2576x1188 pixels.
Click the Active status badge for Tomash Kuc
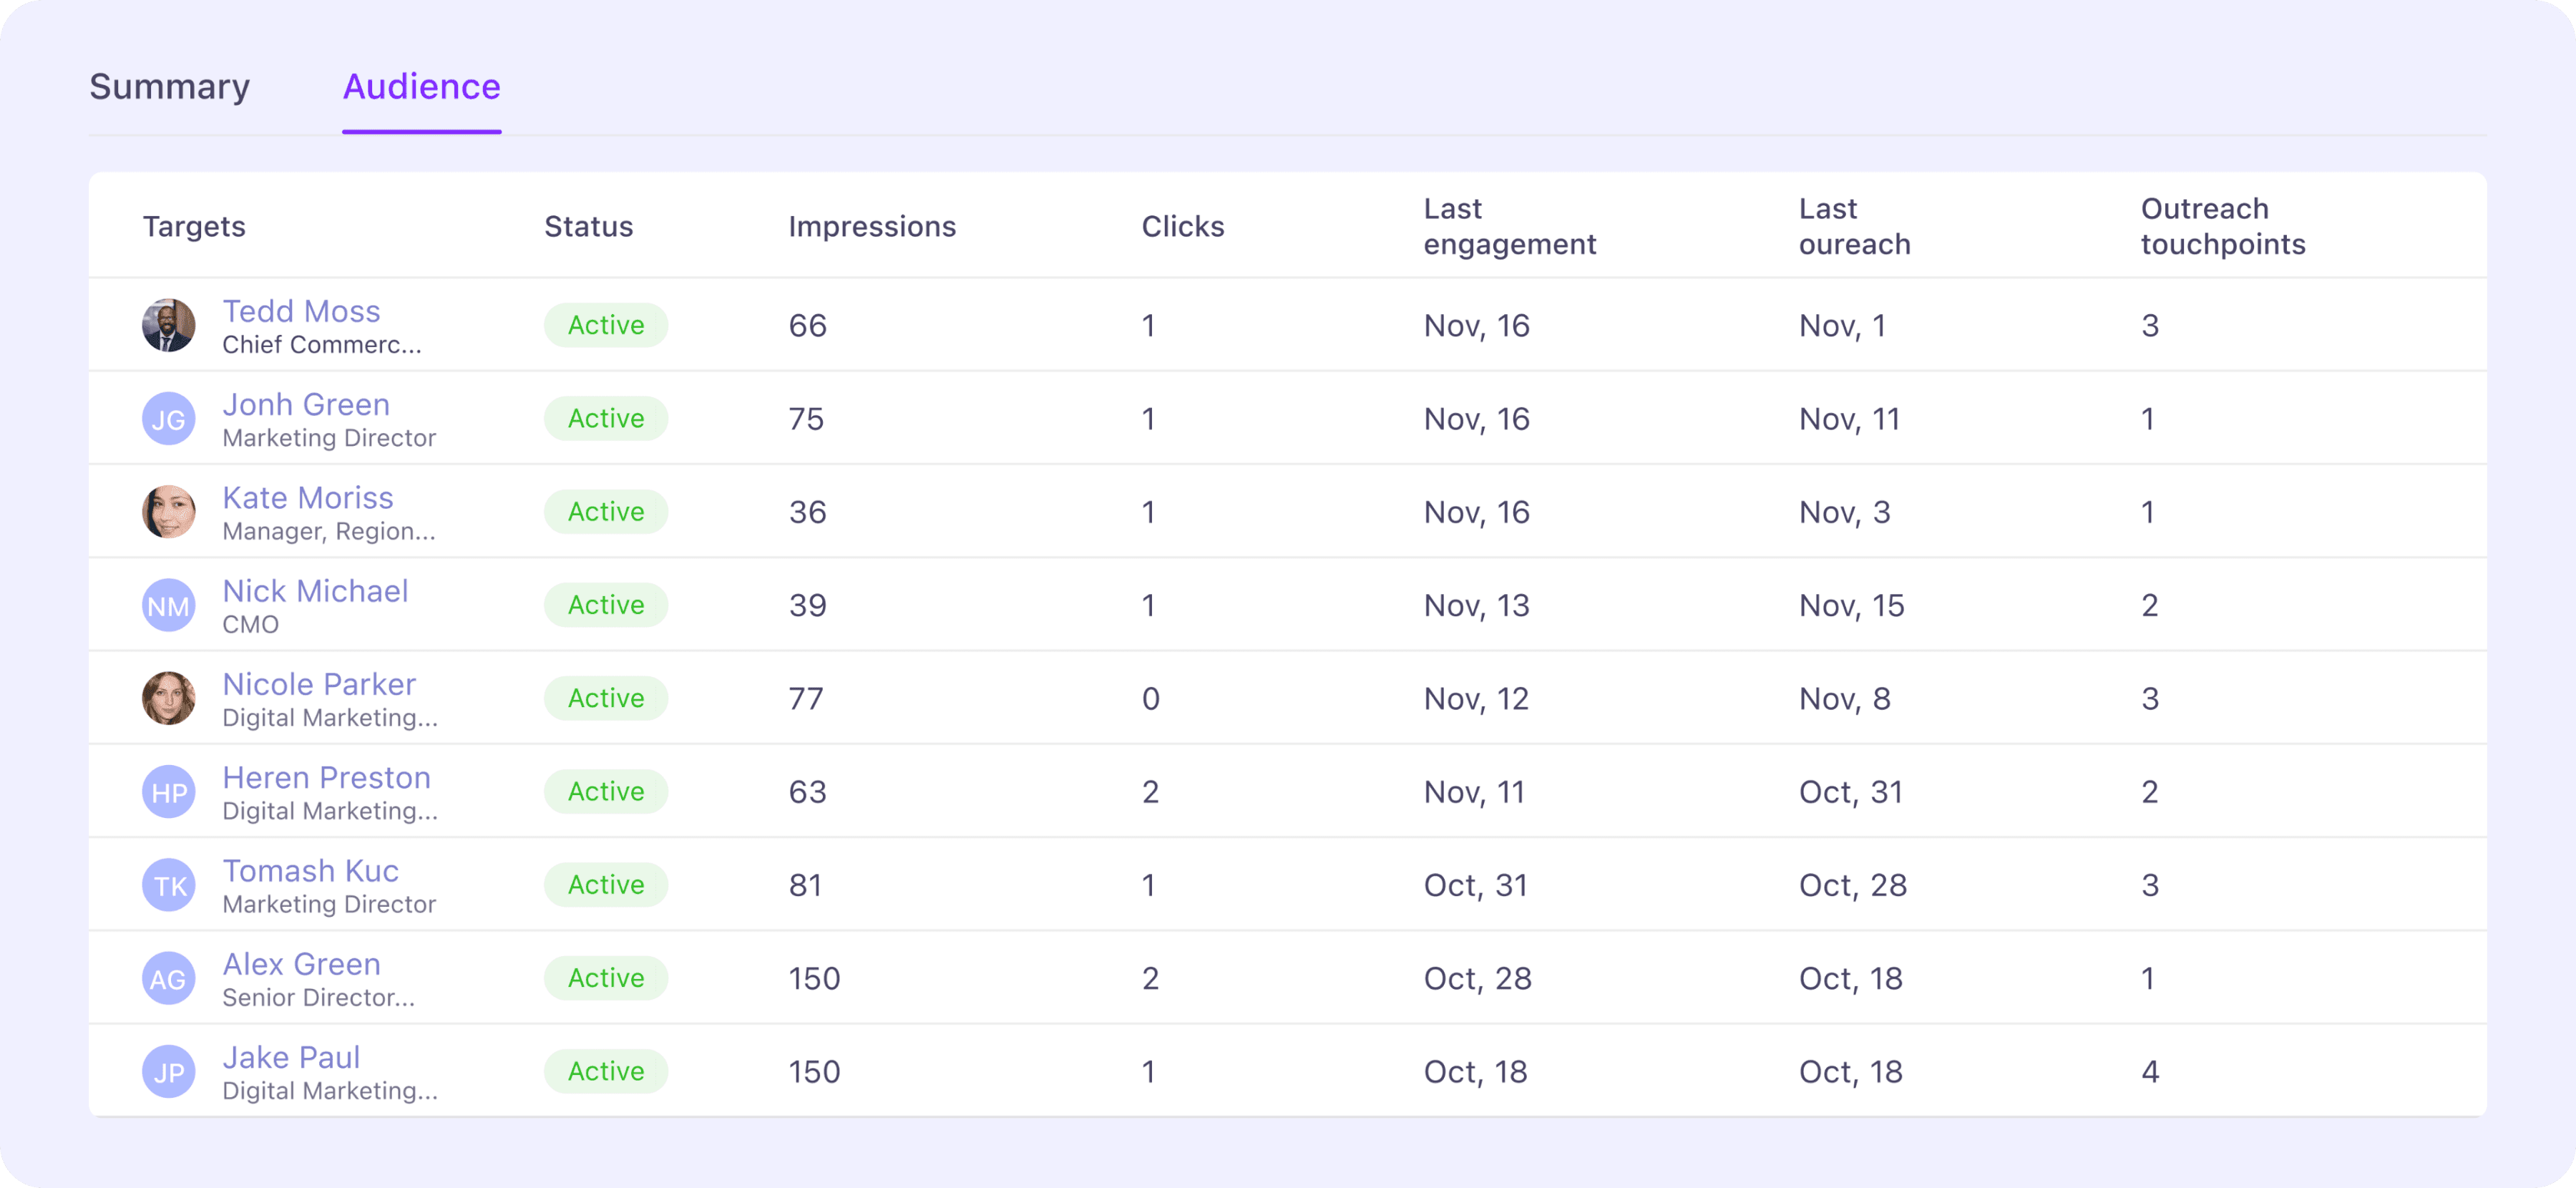606,885
